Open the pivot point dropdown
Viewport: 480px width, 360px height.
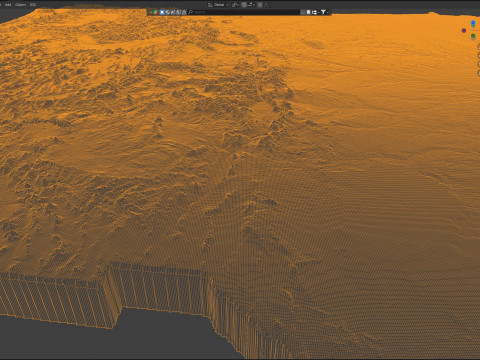(234, 5)
